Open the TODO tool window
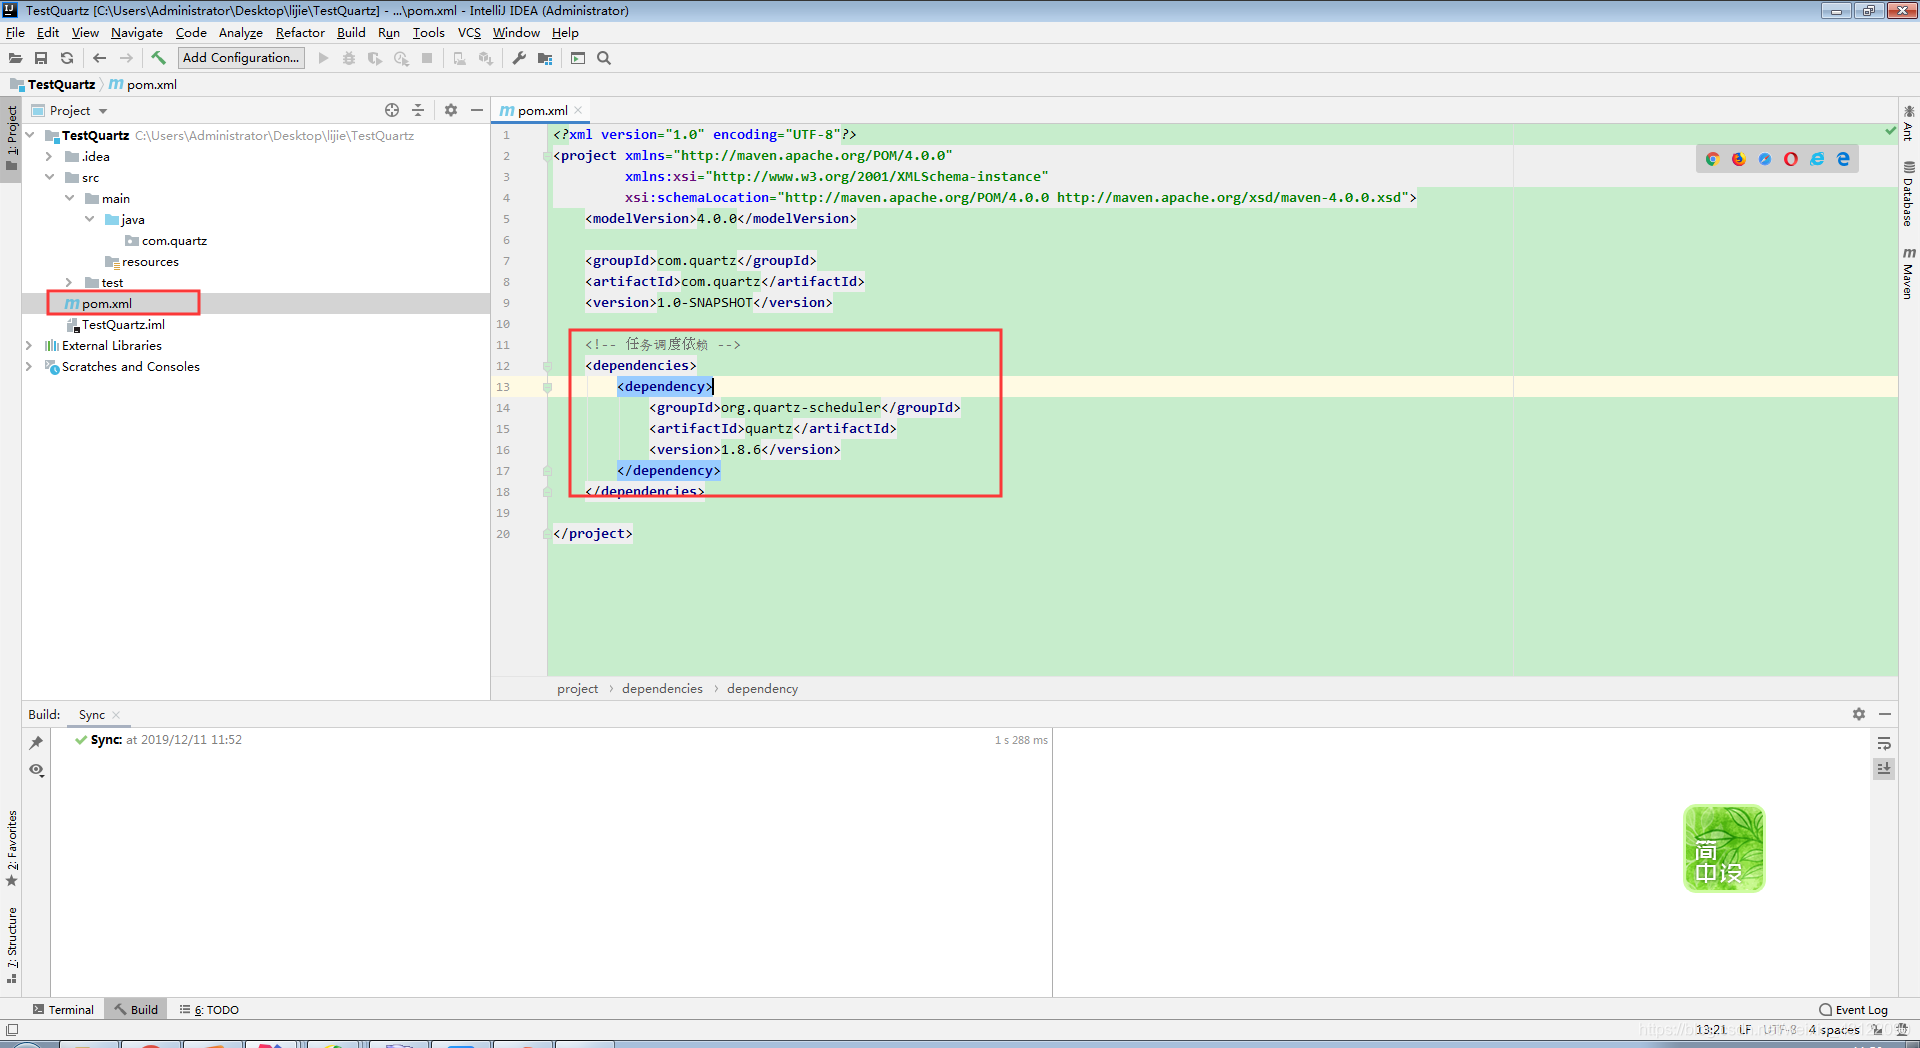 click(x=209, y=1009)
